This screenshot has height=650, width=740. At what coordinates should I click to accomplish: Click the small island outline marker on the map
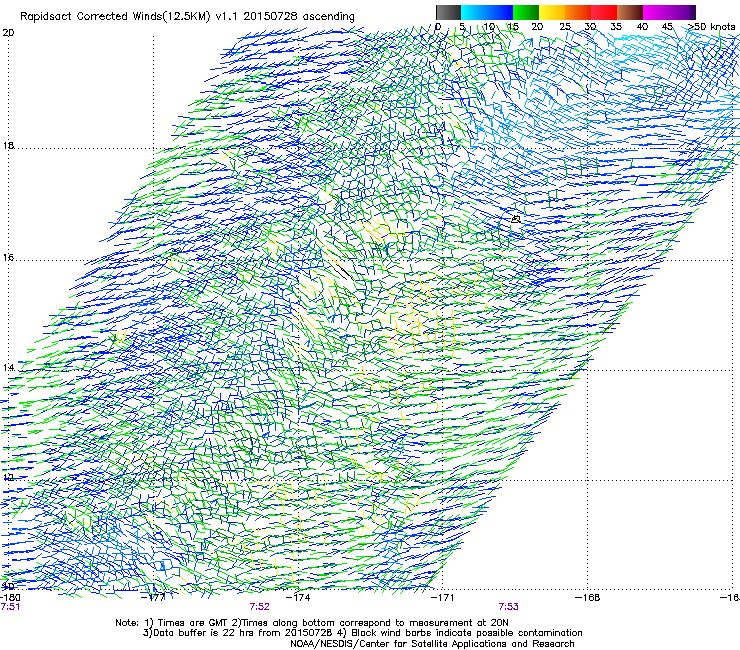(x=516, y=219)
